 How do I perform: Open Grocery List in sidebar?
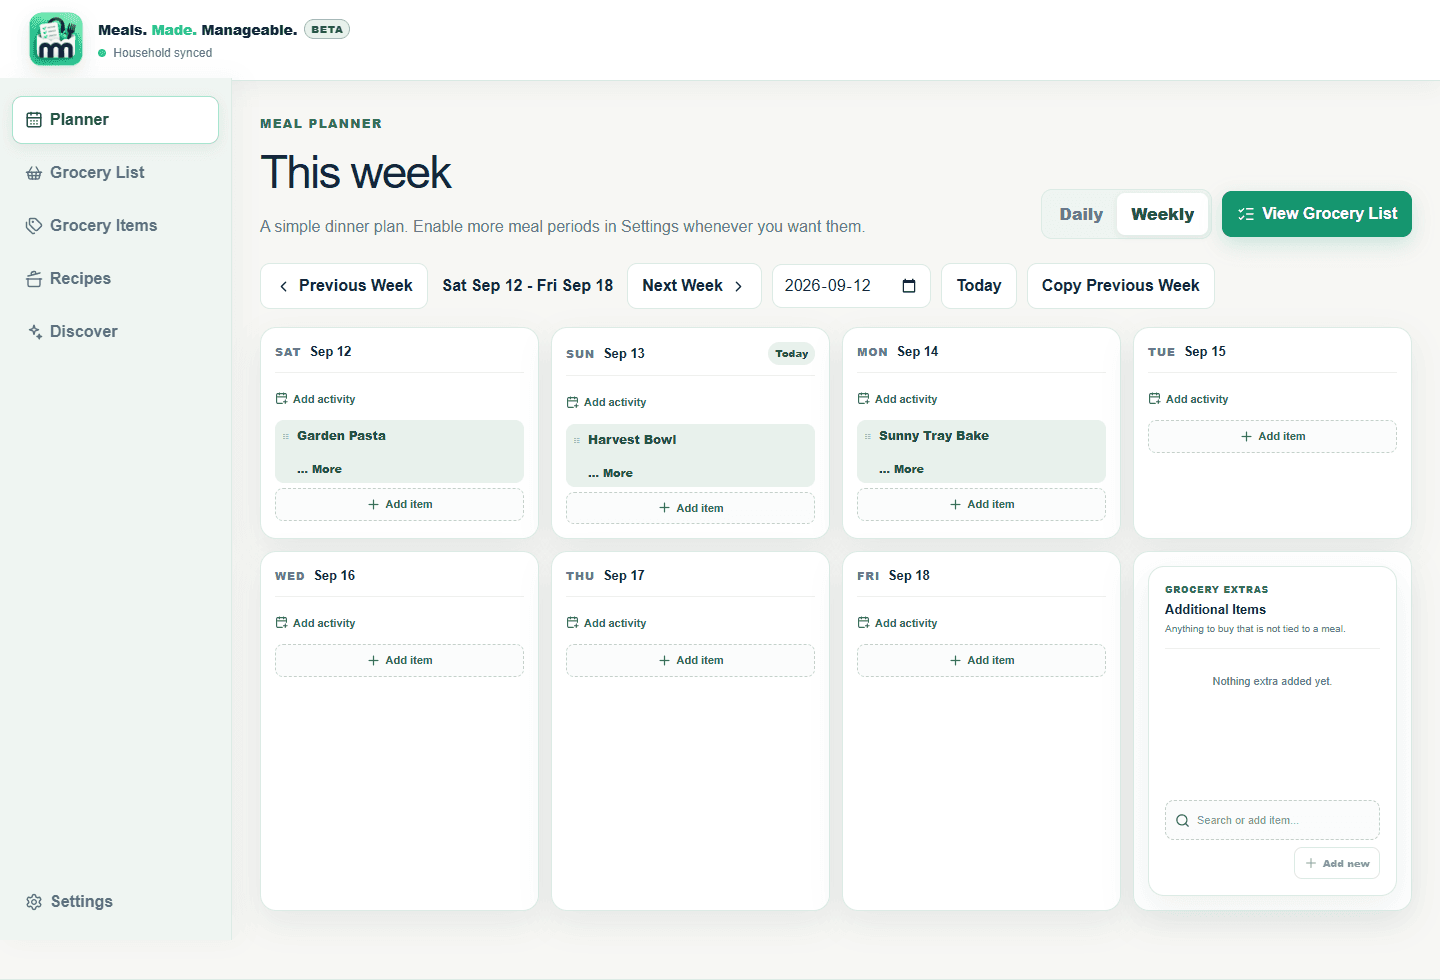click(x=115, y=173)
